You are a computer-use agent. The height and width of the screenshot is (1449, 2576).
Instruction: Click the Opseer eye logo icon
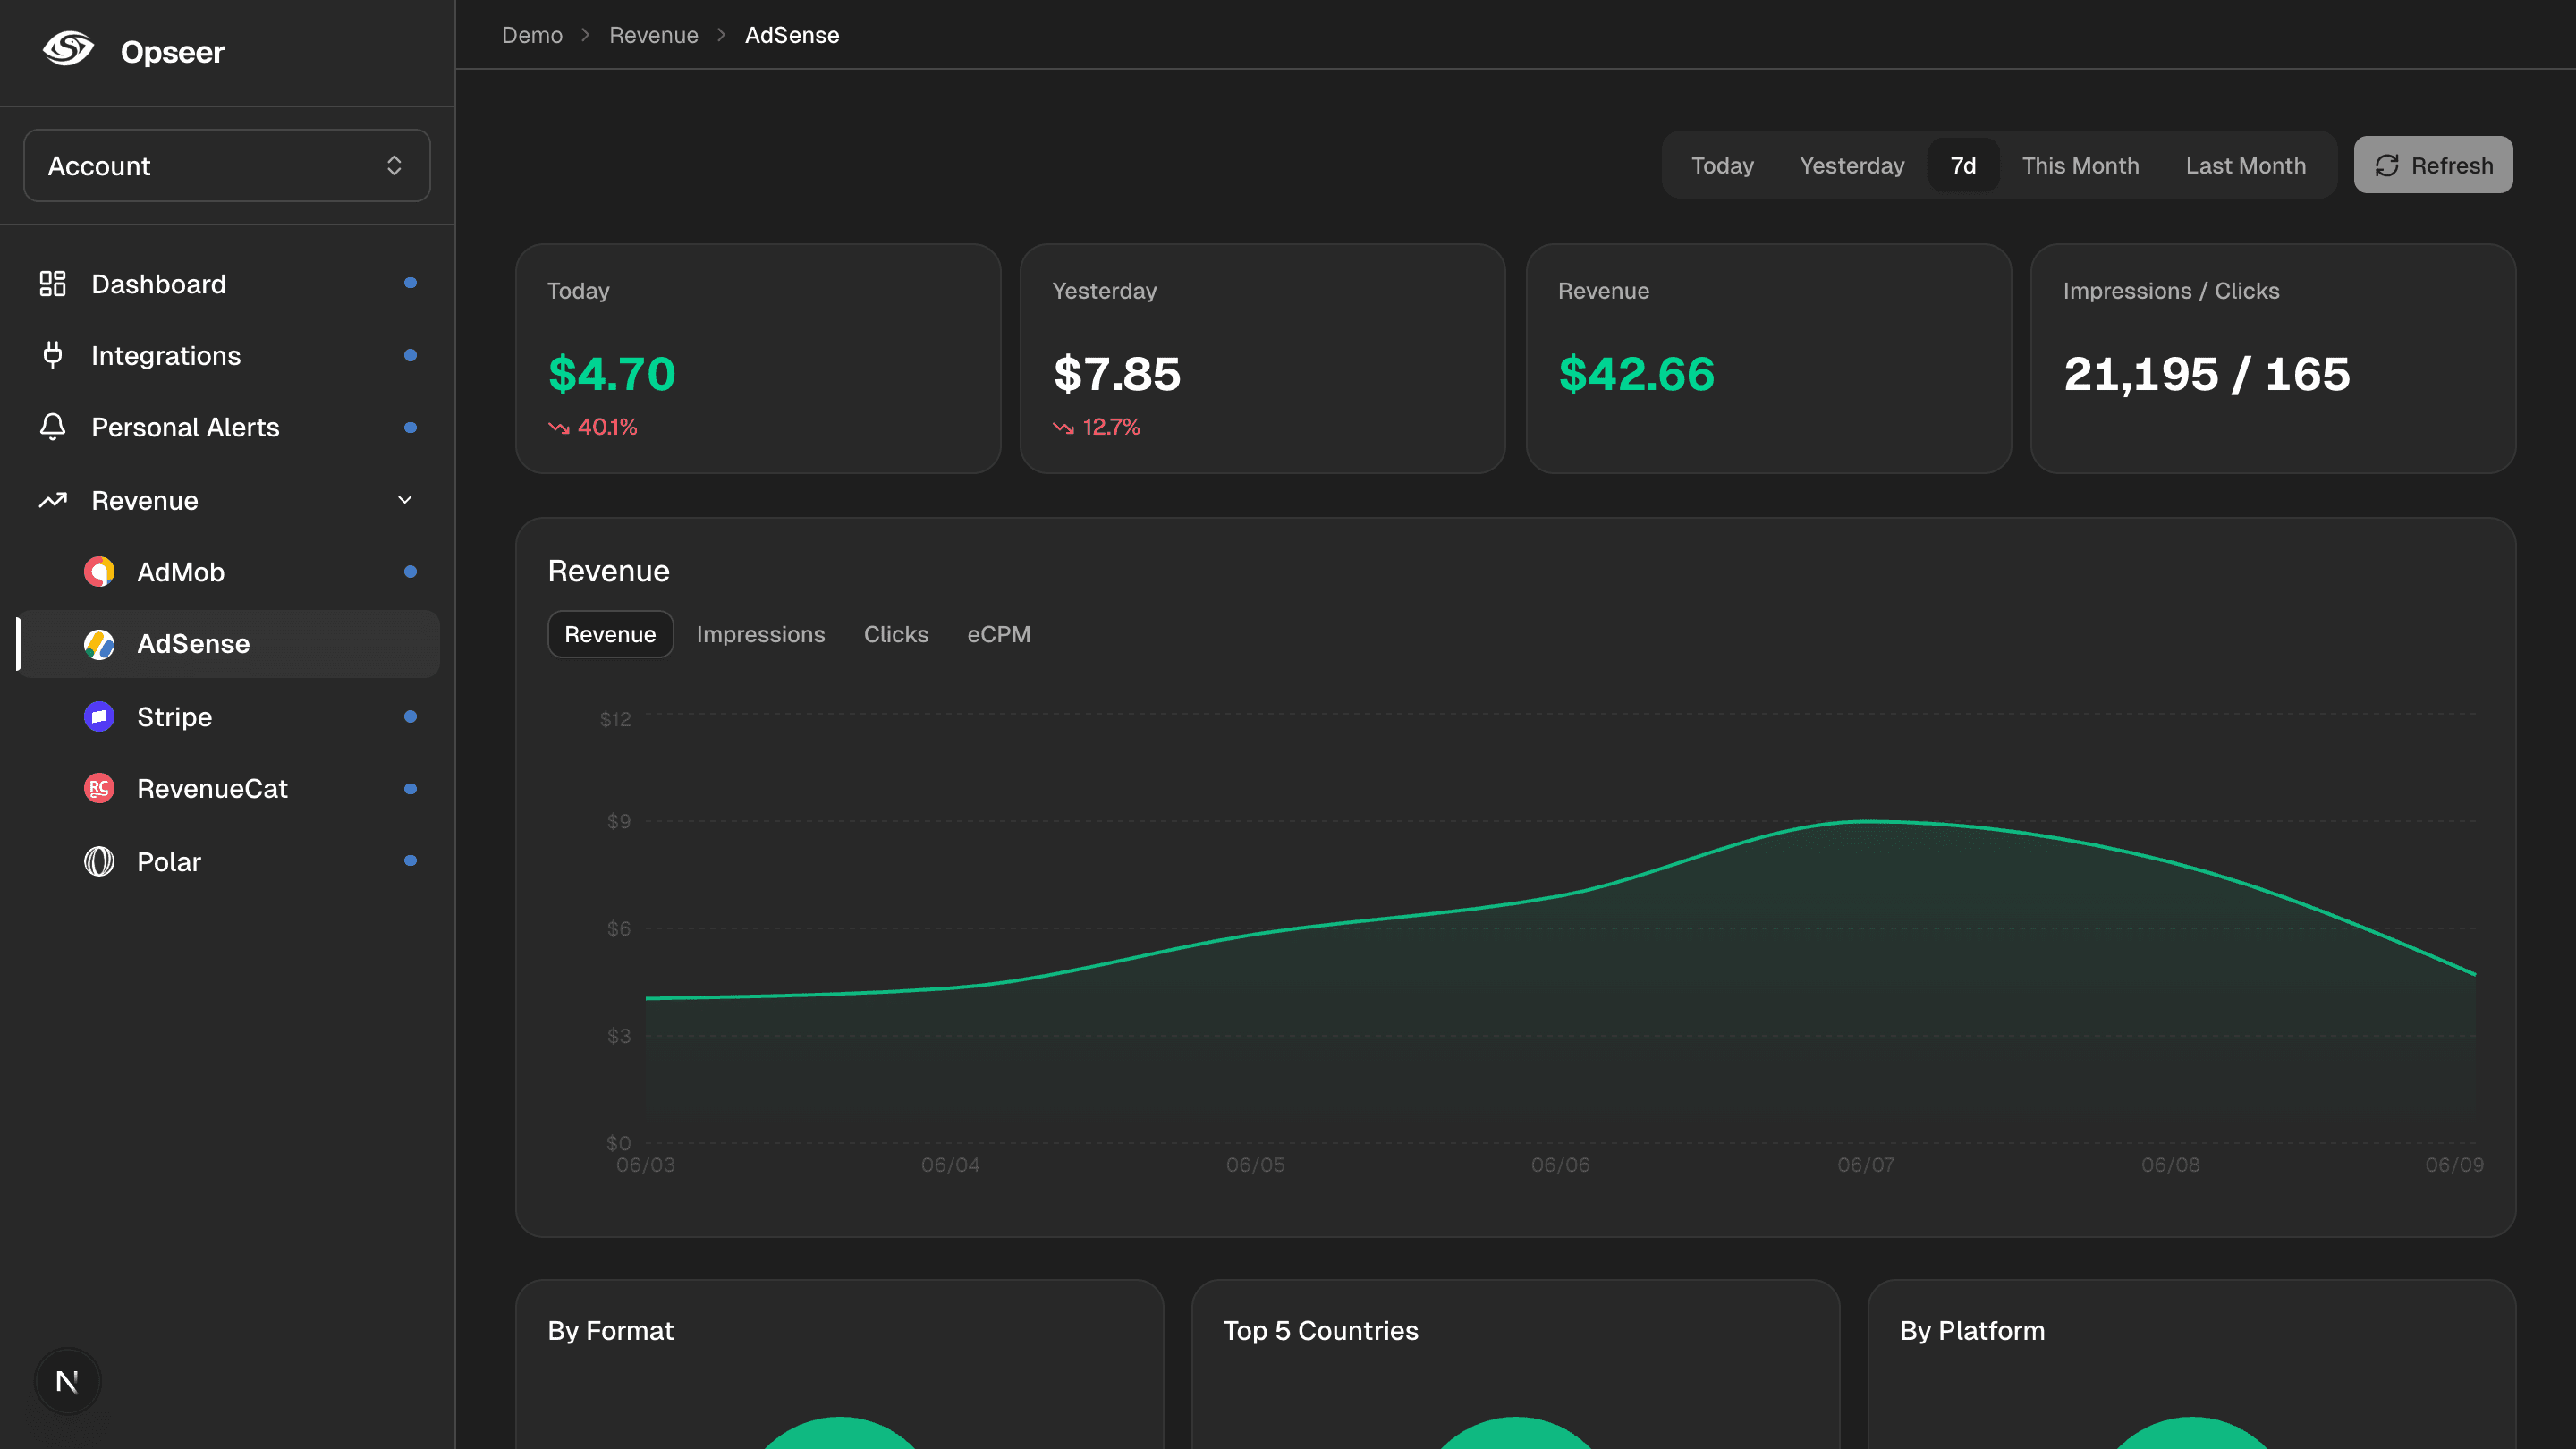point(68,49)
